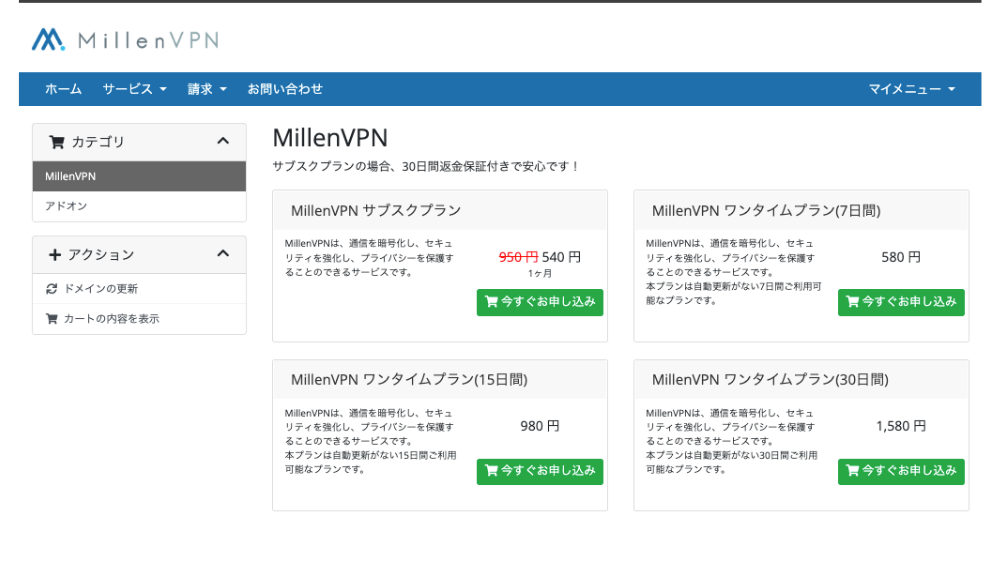Select アドオン category in sidebar
The width and height of the screenshot is (1000, 562).
tap(66, 206)
